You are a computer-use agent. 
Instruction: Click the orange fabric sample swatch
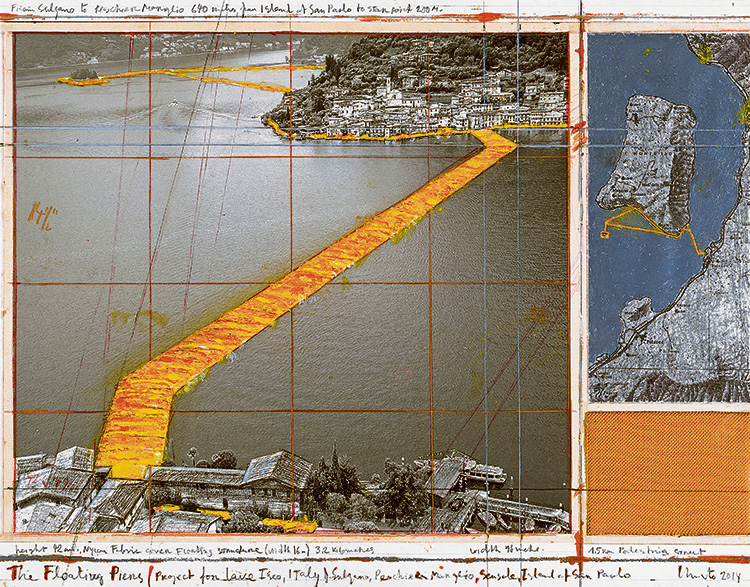pos(668,473)
